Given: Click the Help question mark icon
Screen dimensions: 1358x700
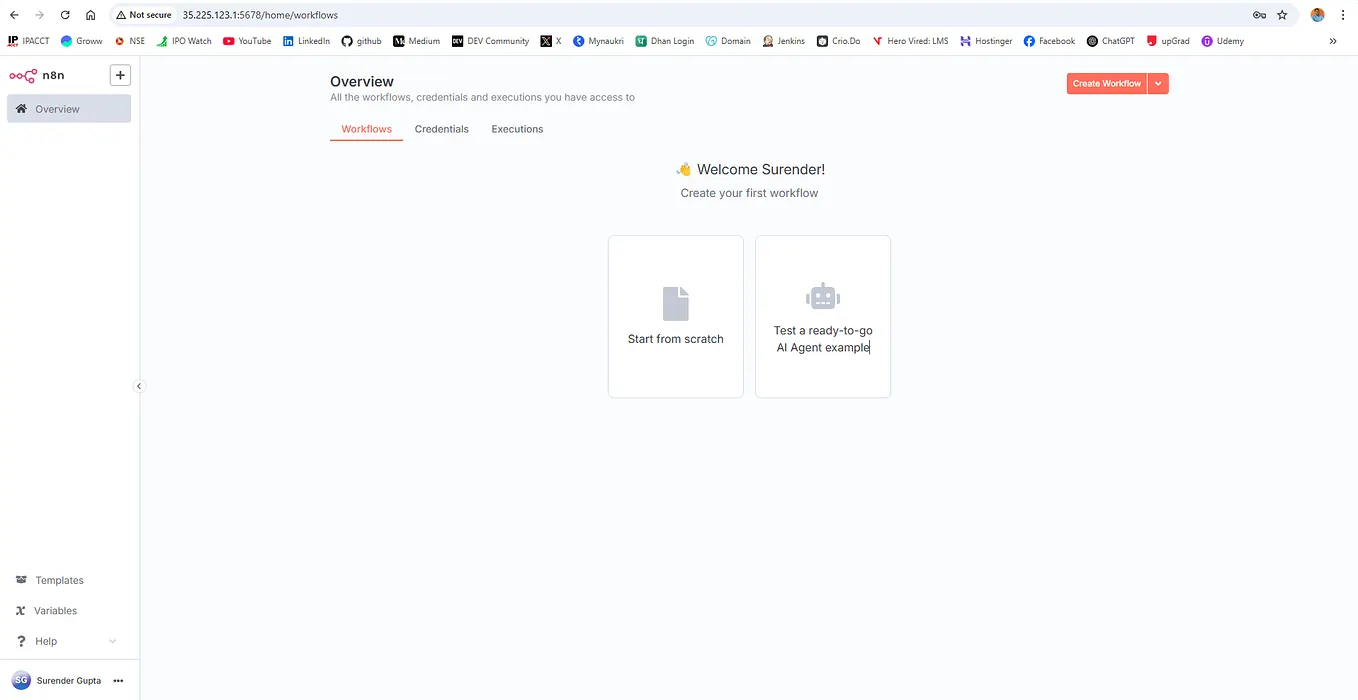Looking at the screenshot, I should [x=22, y=641].
